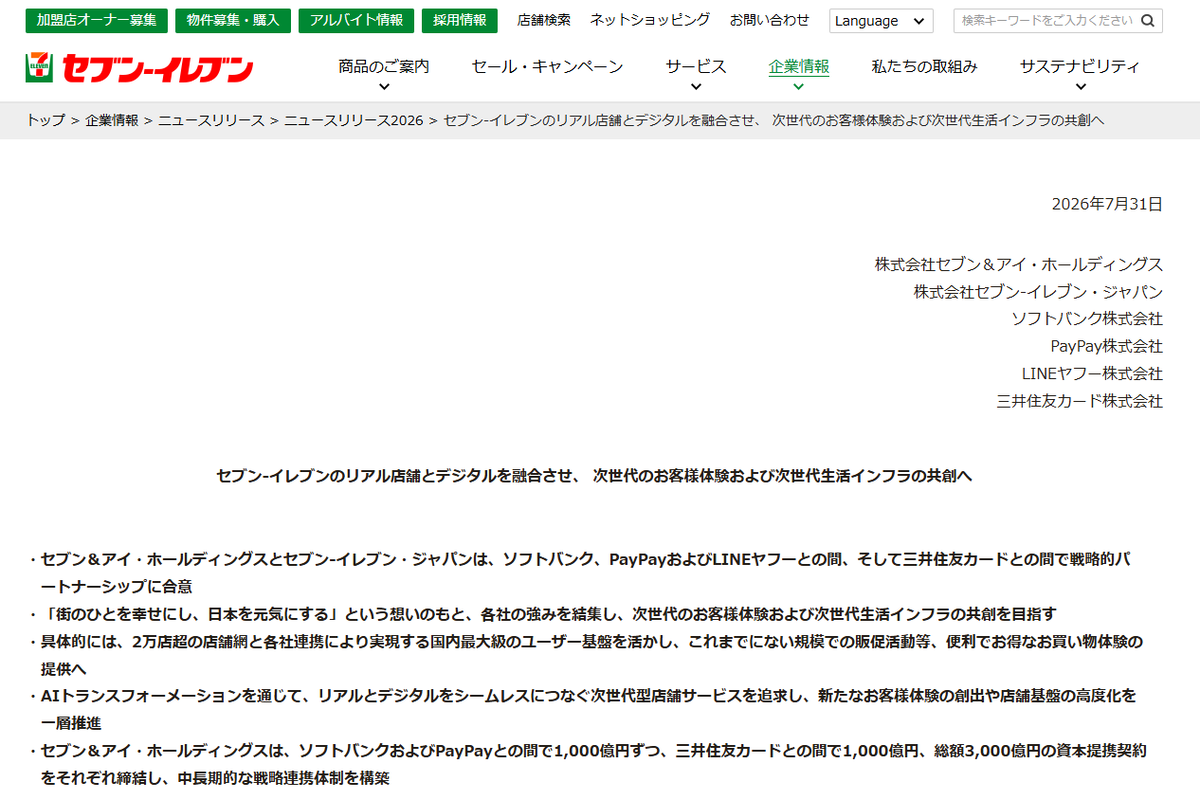The height and width of the screenshot is (800, 1200).
Task: Click the centered bold press release headline
Action: point(594,476)
